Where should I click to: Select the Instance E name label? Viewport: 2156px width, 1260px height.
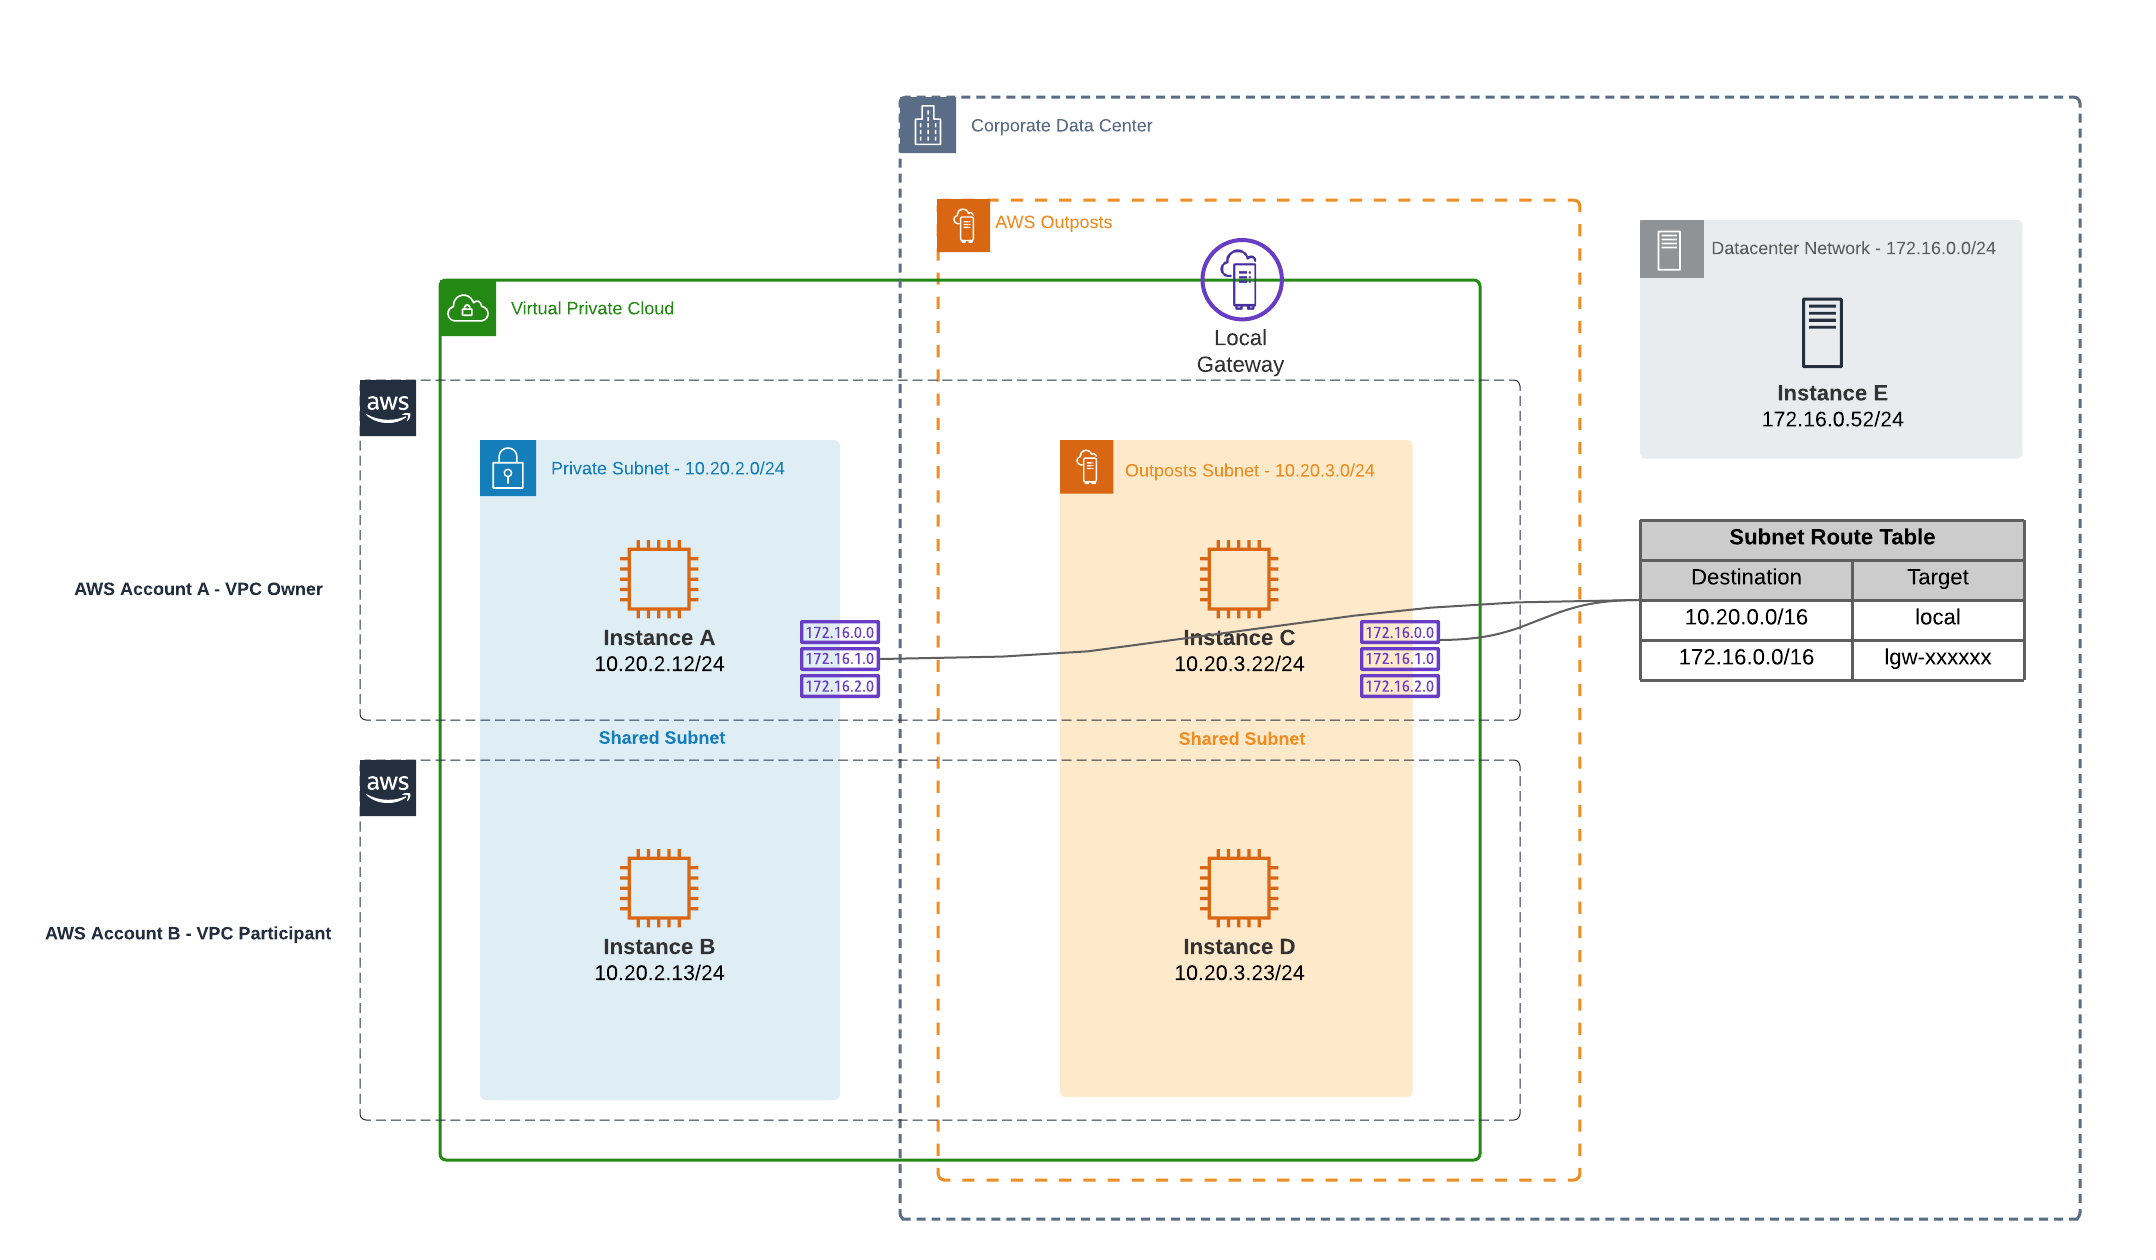pyautogui.click(x=1832, y=394)
